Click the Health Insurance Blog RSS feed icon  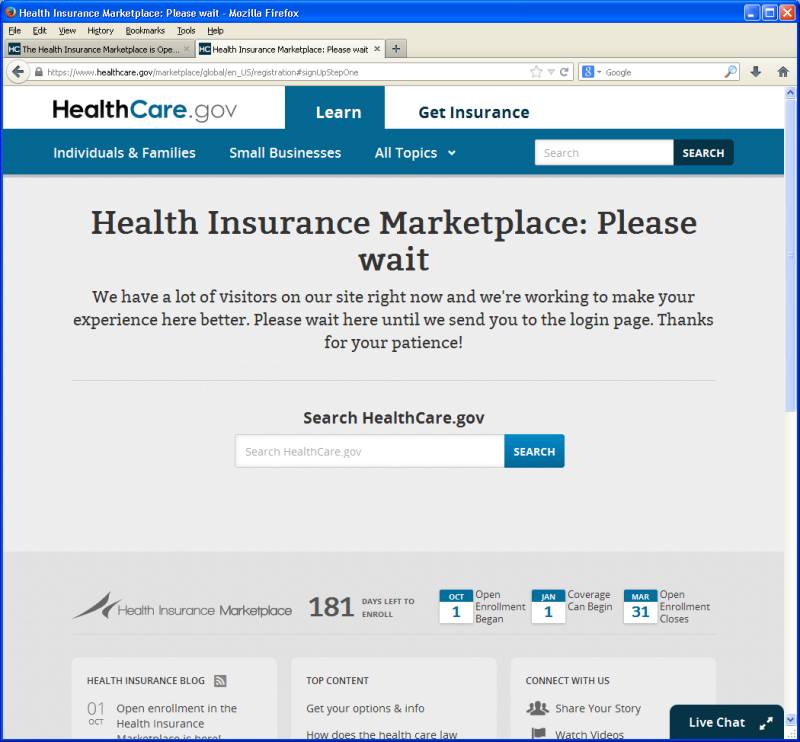coord(220,681)
